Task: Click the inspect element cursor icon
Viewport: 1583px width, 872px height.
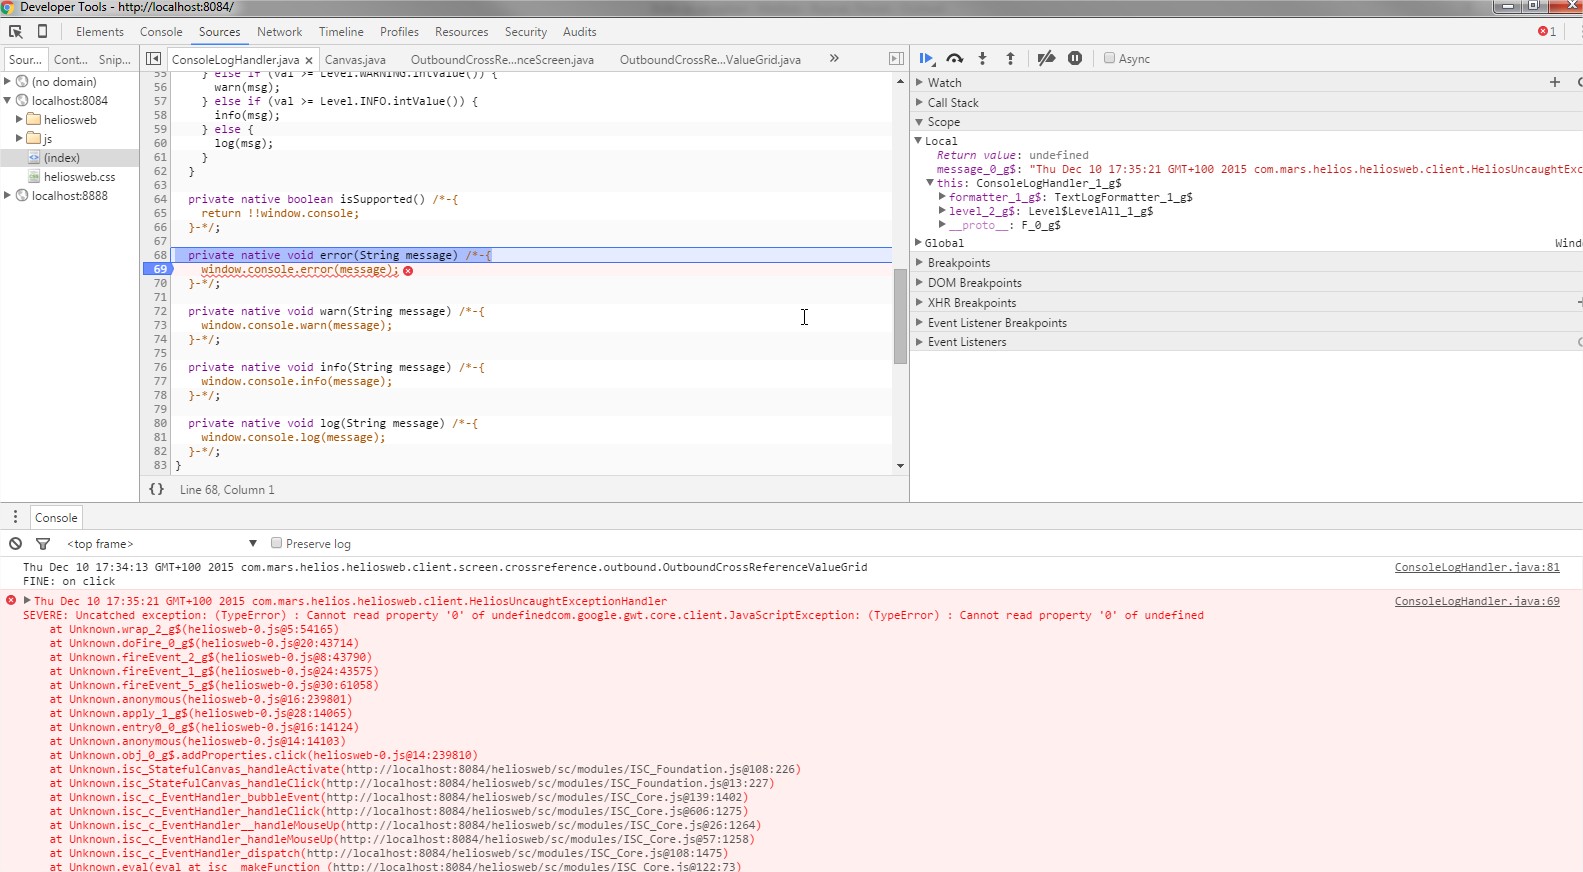Action: 16,32
